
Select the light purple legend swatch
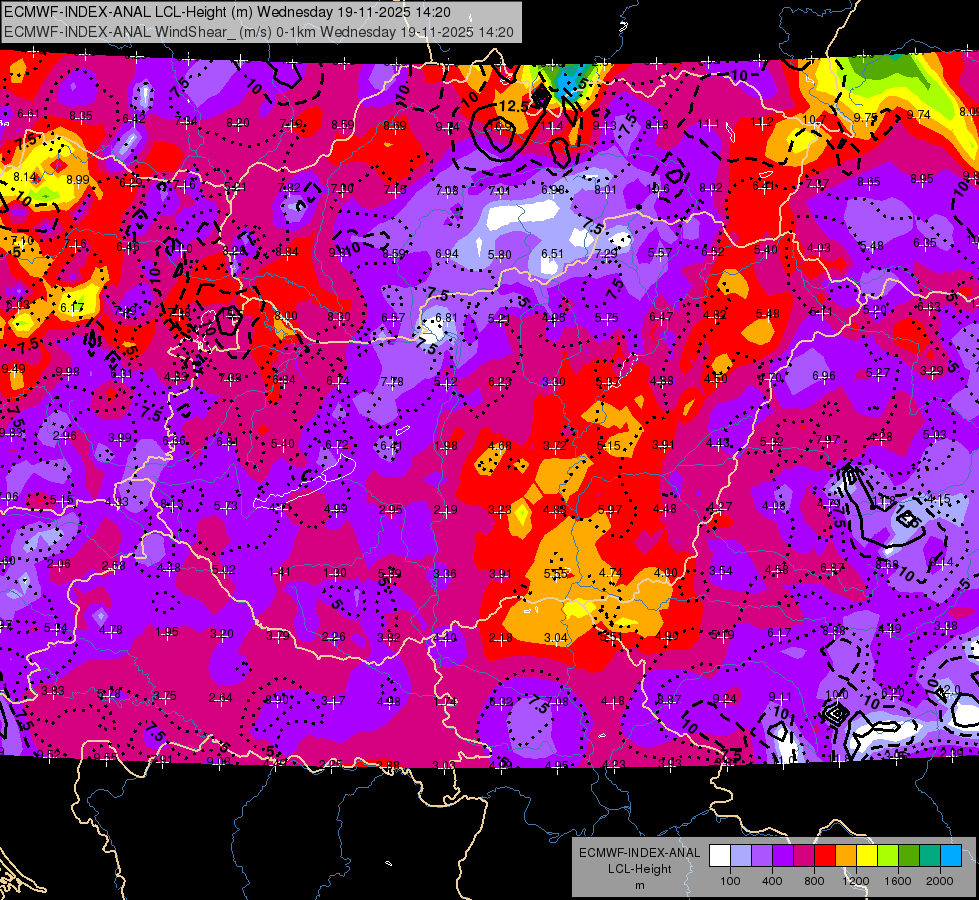tap(762, 856)
